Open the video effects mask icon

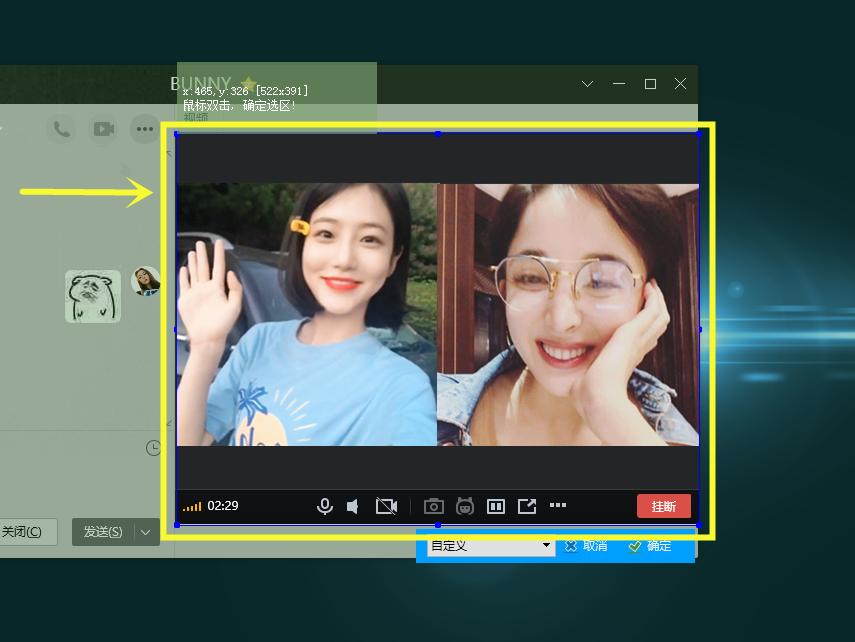[464, 507]
